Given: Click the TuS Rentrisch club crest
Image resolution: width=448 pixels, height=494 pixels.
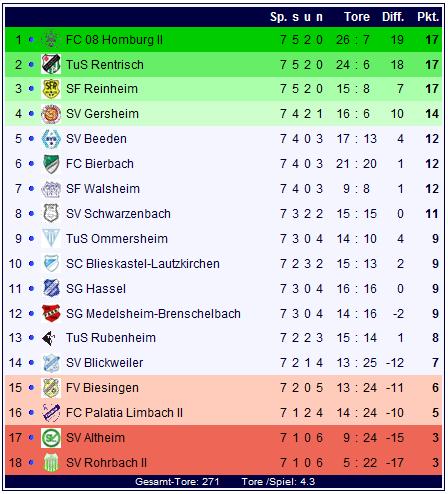Looking at the screenshot, I should (x=51, y=64).
